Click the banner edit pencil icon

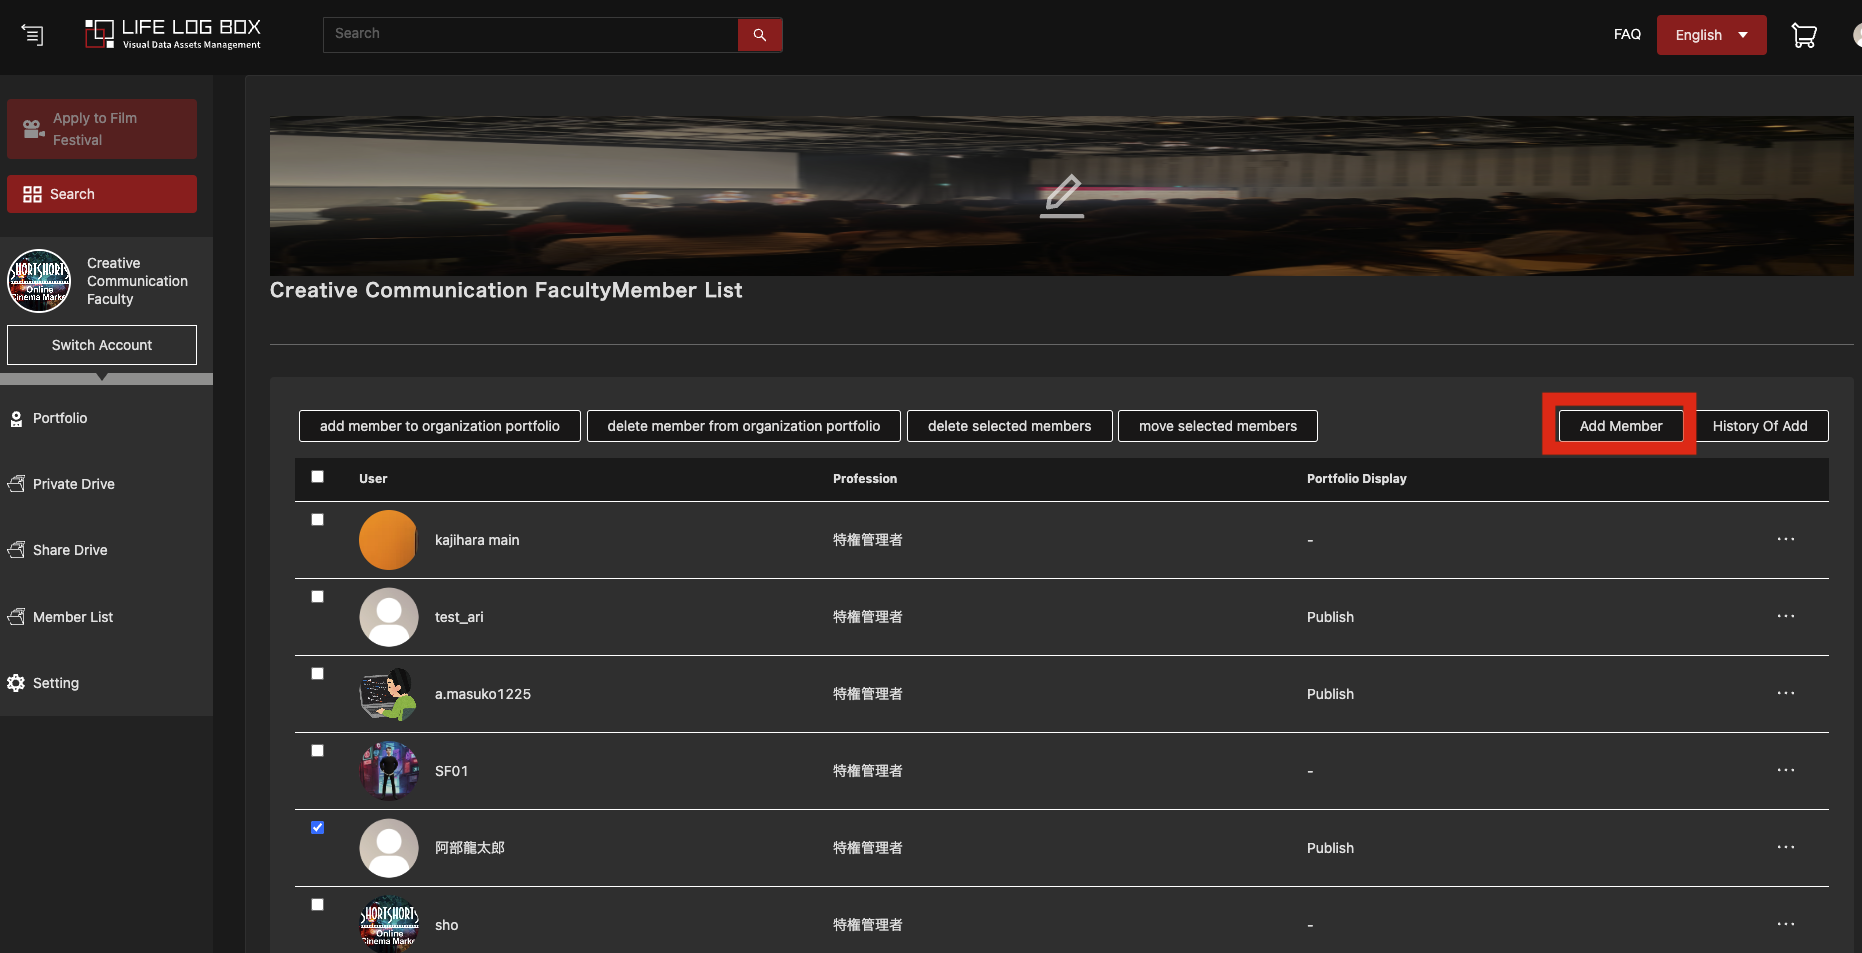(1062, 196)
